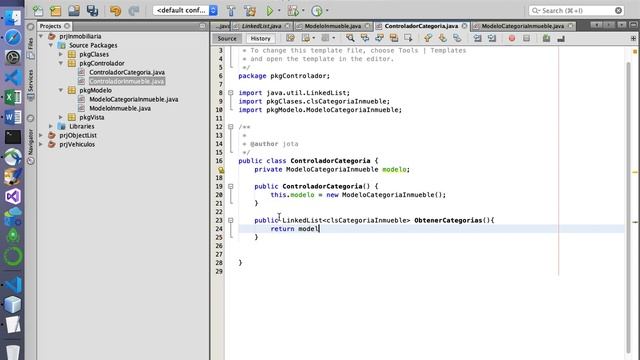Expand the pkgClases package
The width and height of the screenshot is (640, 360).
(60, 54)
